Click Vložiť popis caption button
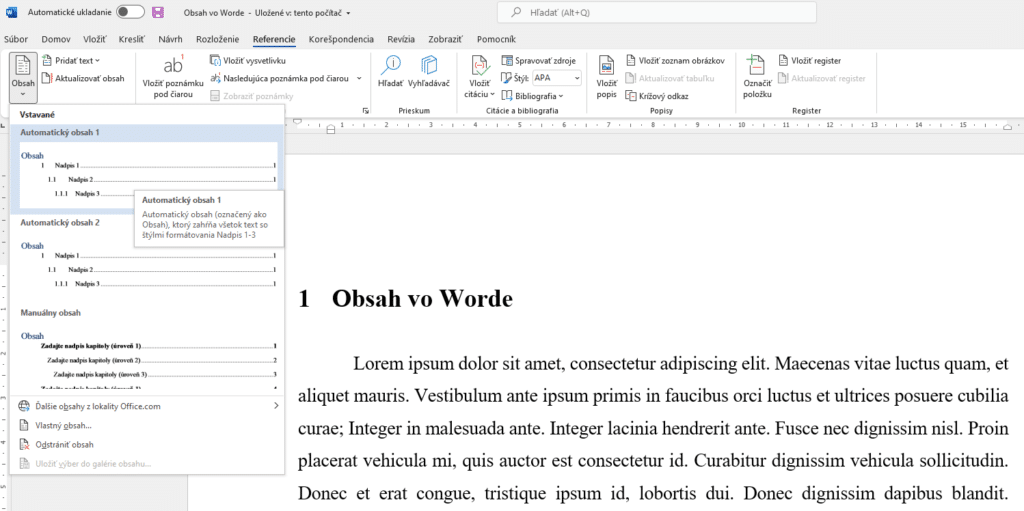This screenshot has height=511, width=1024. point(607,77)
